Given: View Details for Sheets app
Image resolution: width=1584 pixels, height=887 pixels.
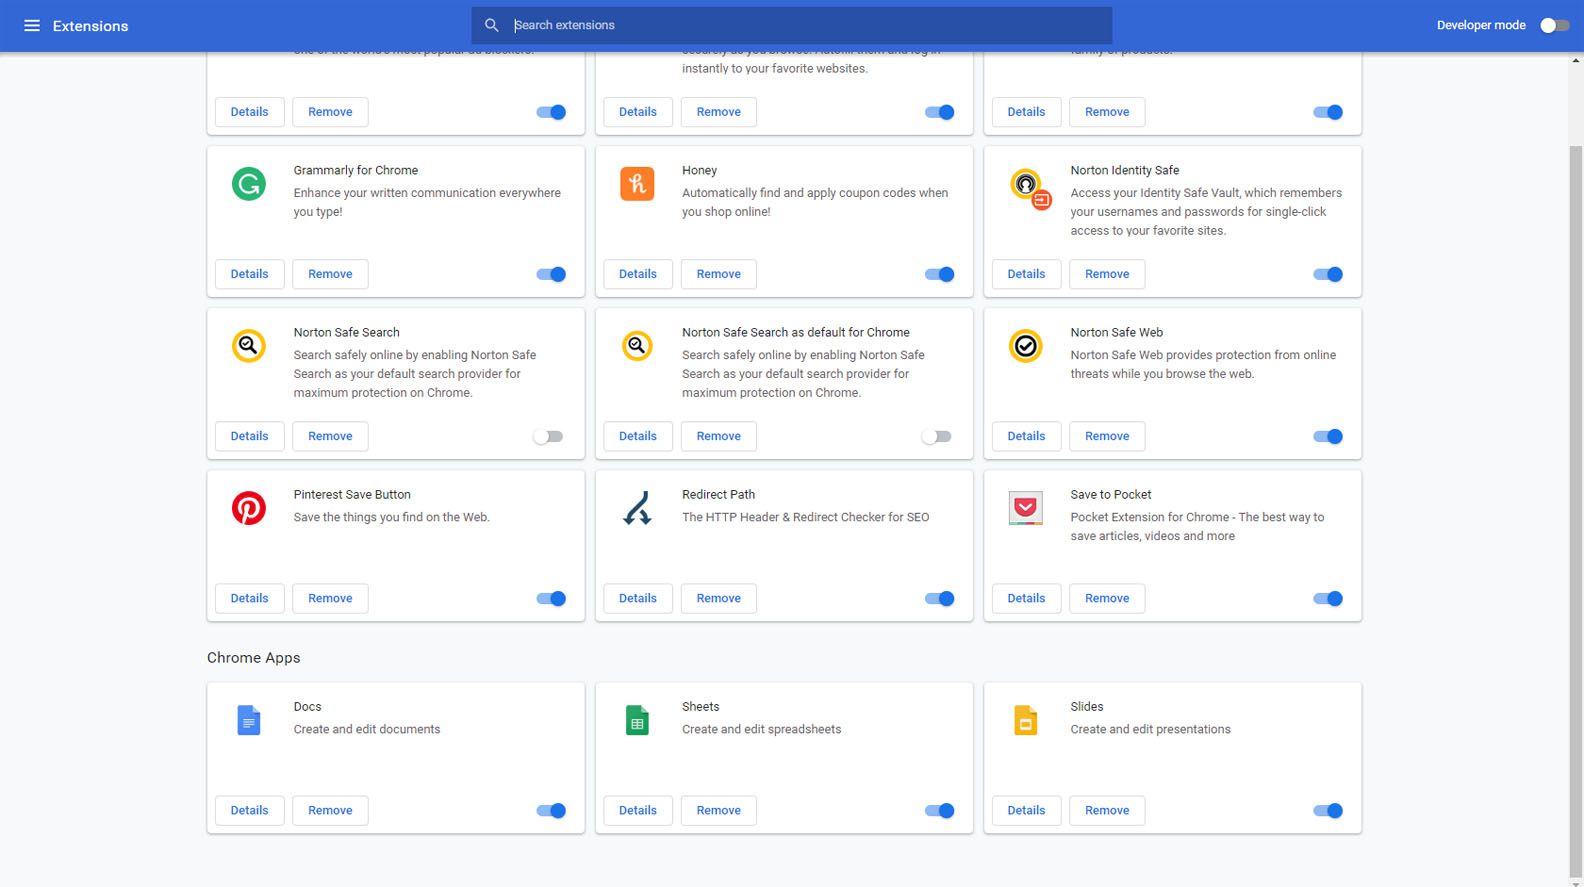Looking at the screenshot, I should (638, 810).
